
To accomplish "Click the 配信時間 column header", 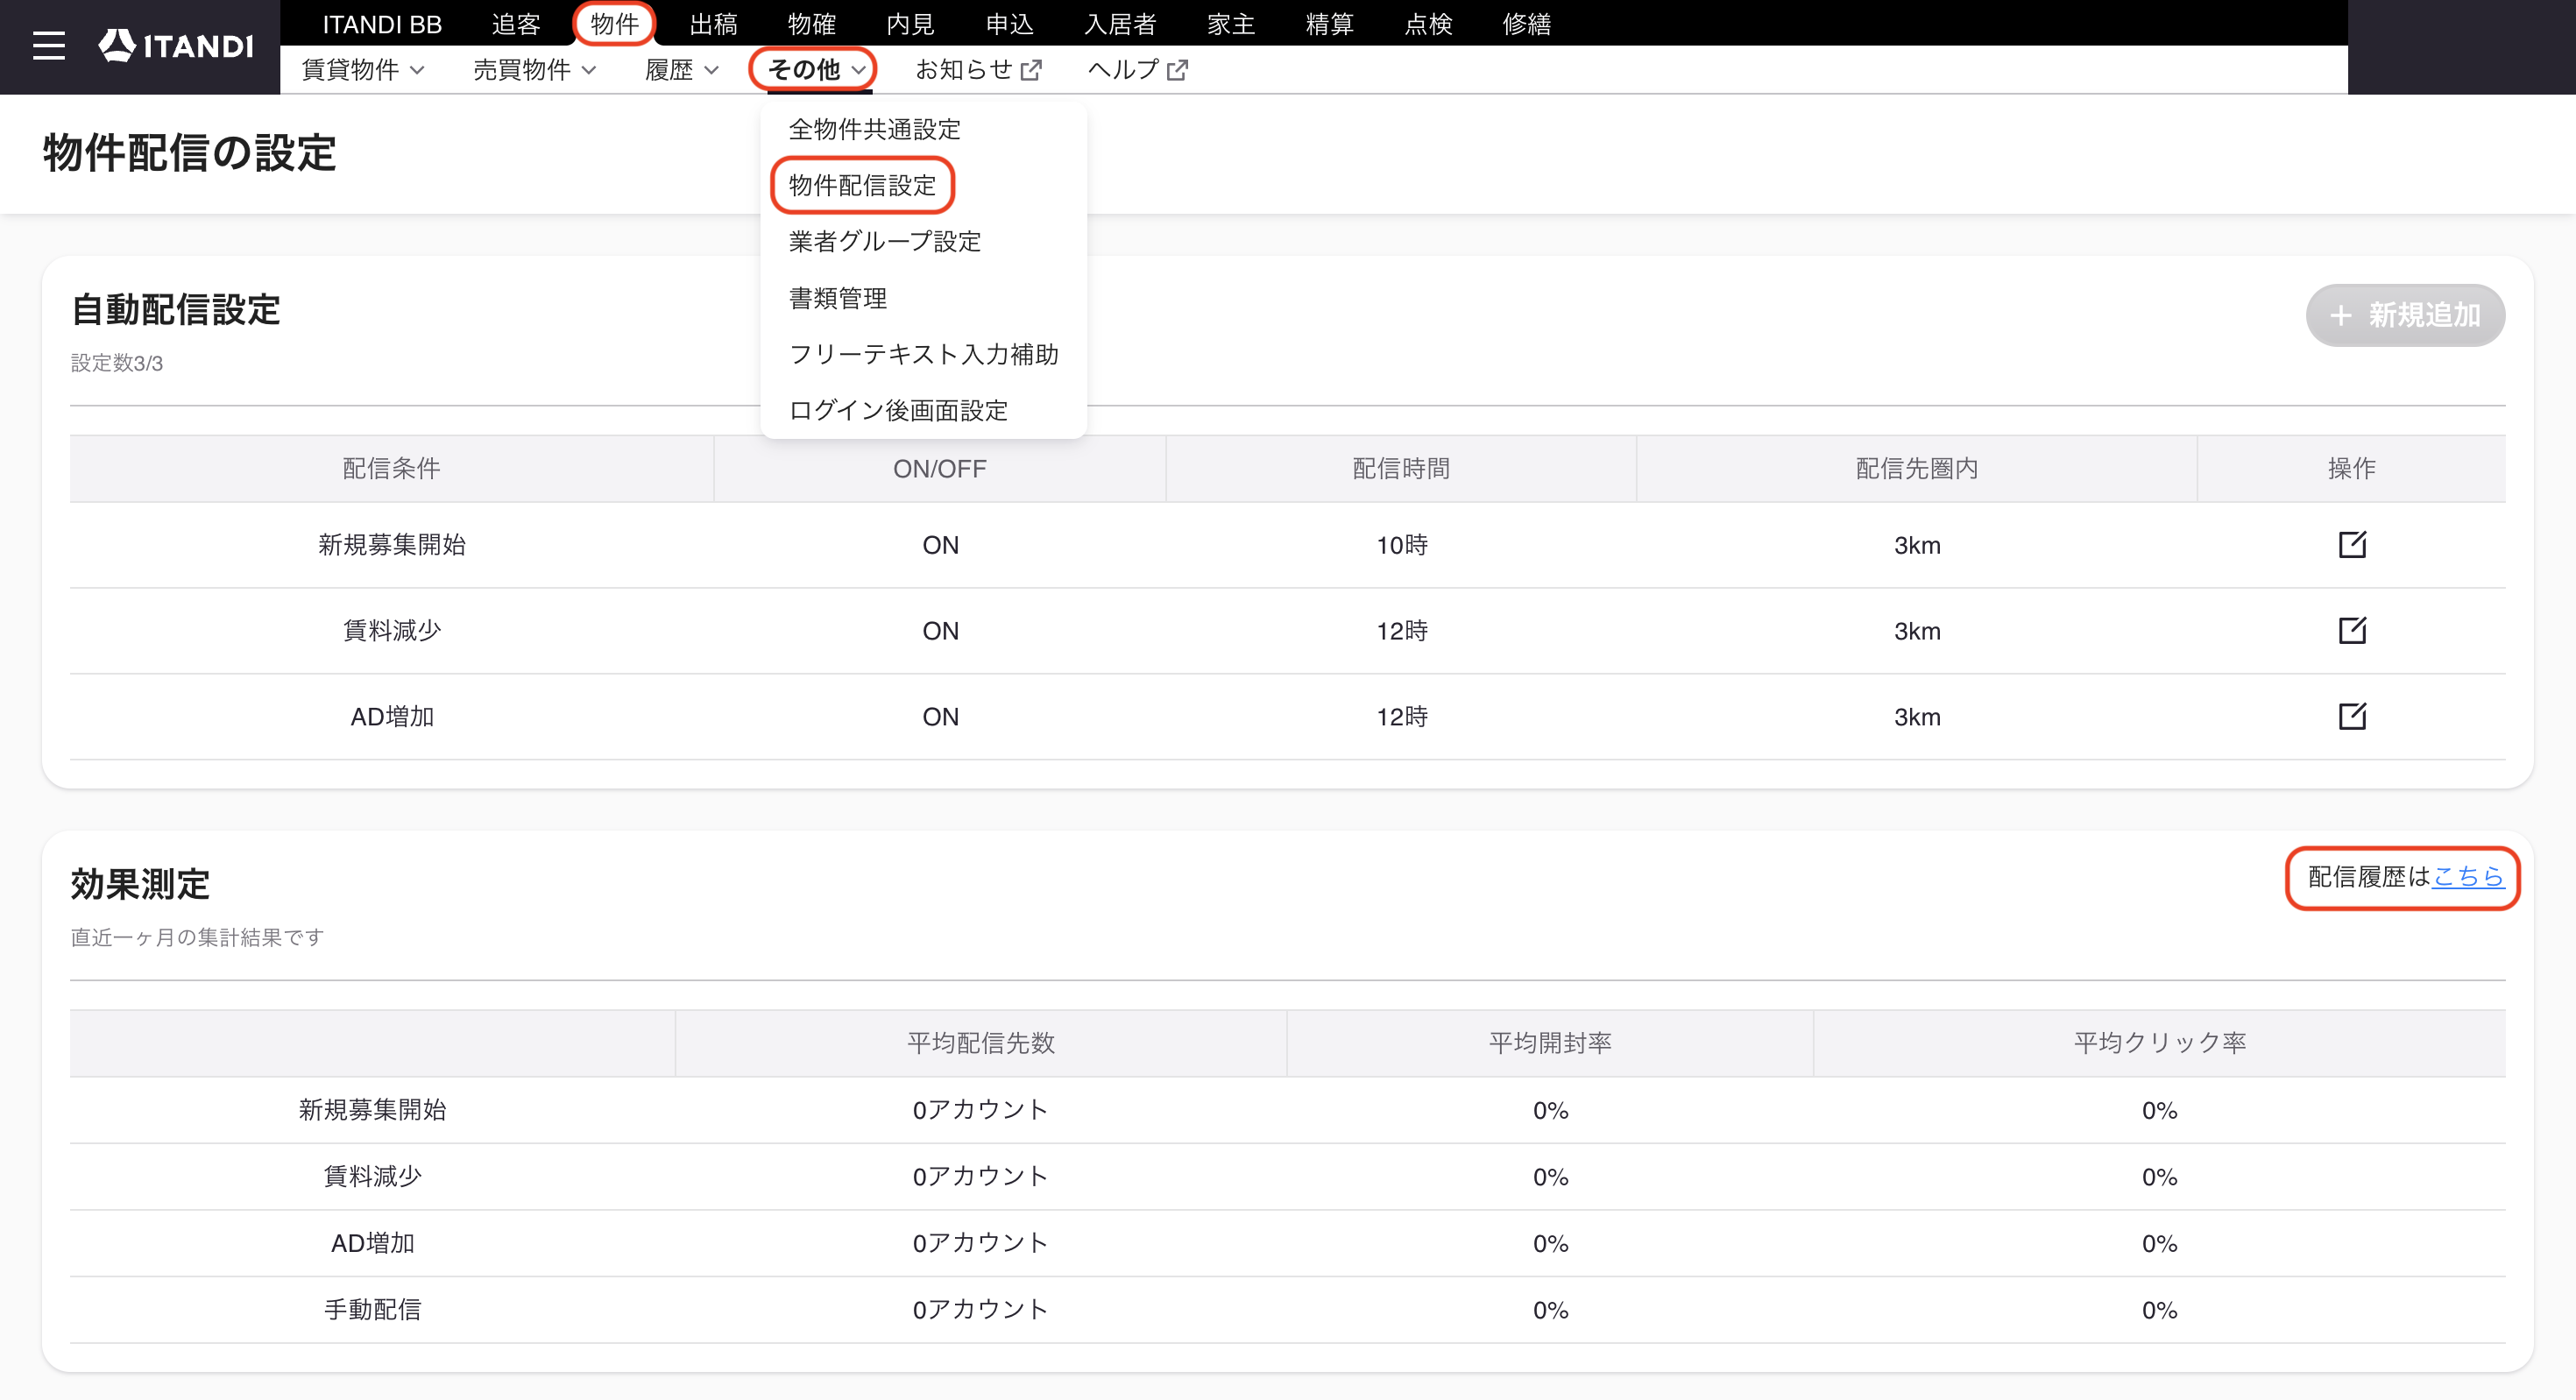I will pos(1401,468).
